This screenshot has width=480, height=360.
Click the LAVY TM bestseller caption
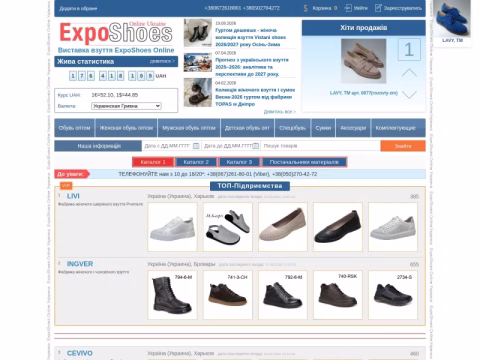click(x=364, y=93)
